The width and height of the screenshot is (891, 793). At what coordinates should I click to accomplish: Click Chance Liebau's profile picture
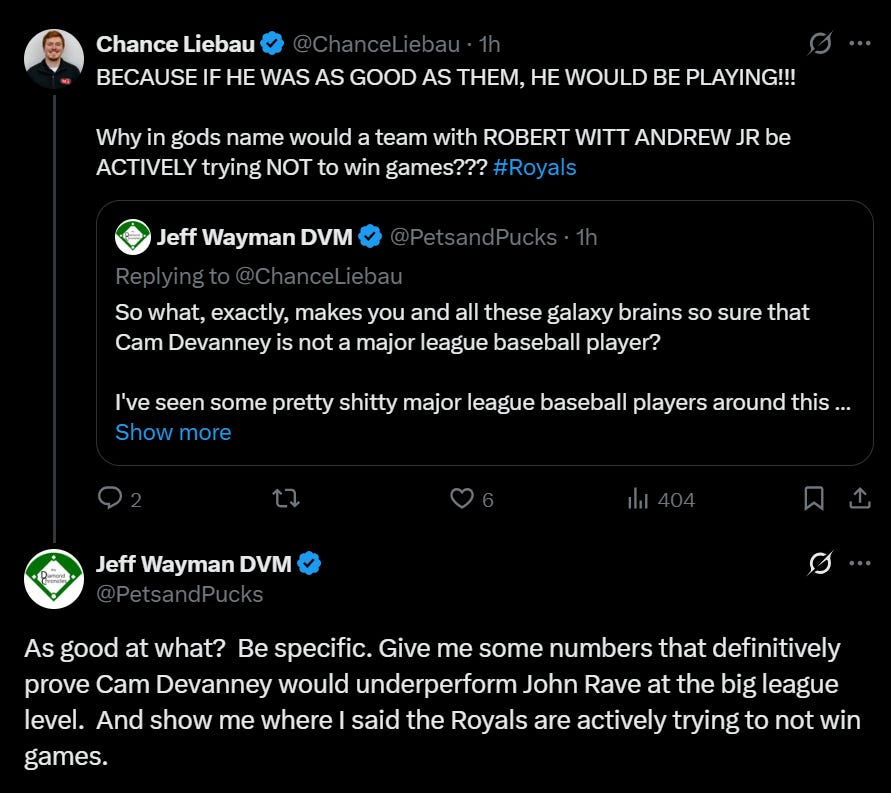click(54, 60)
